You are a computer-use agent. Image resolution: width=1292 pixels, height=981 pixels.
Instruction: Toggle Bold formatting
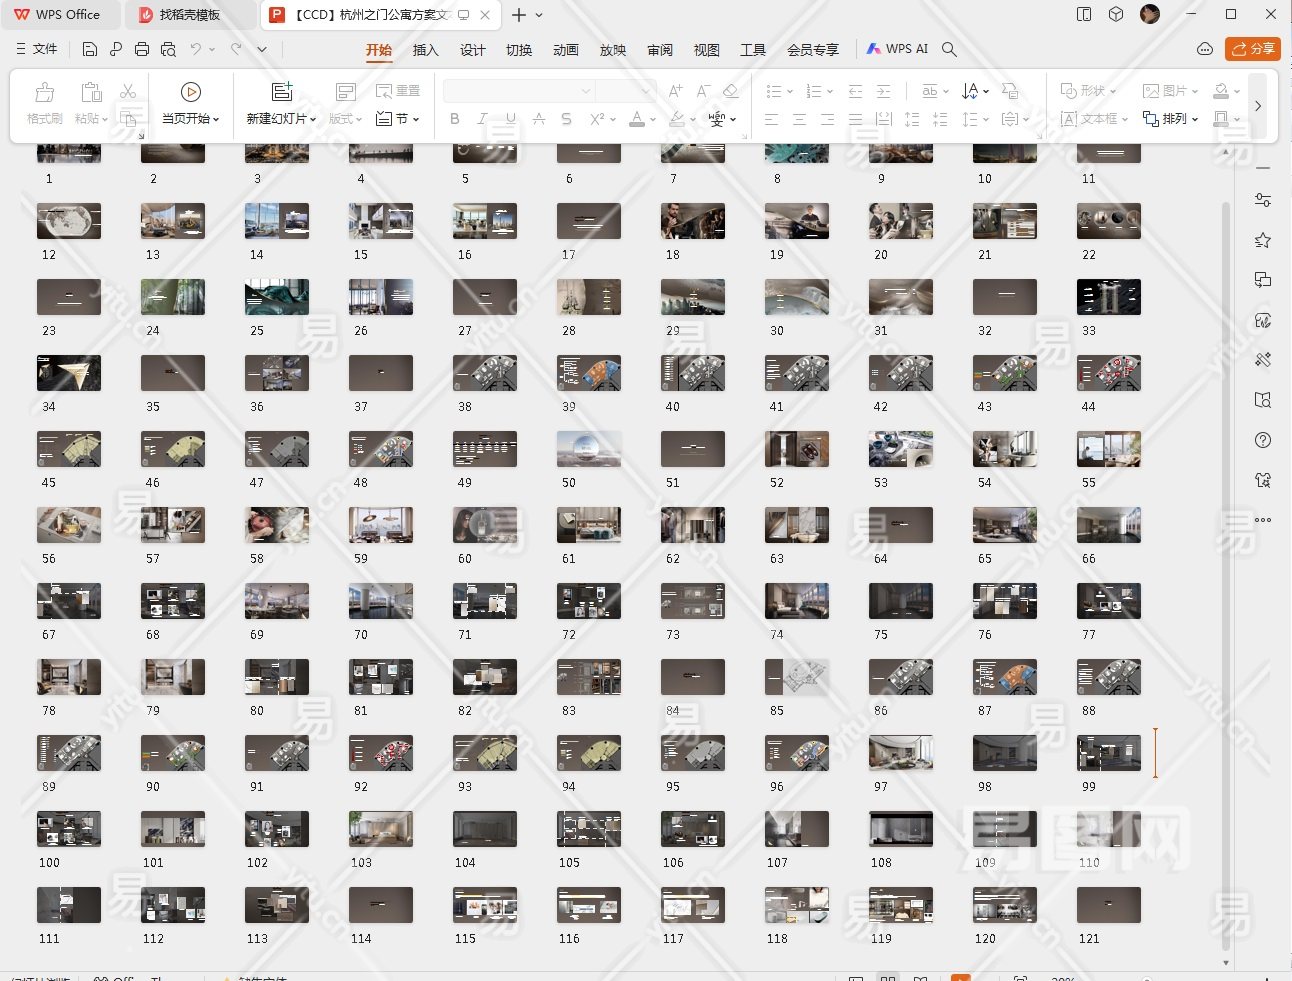(x=455, y=119)
